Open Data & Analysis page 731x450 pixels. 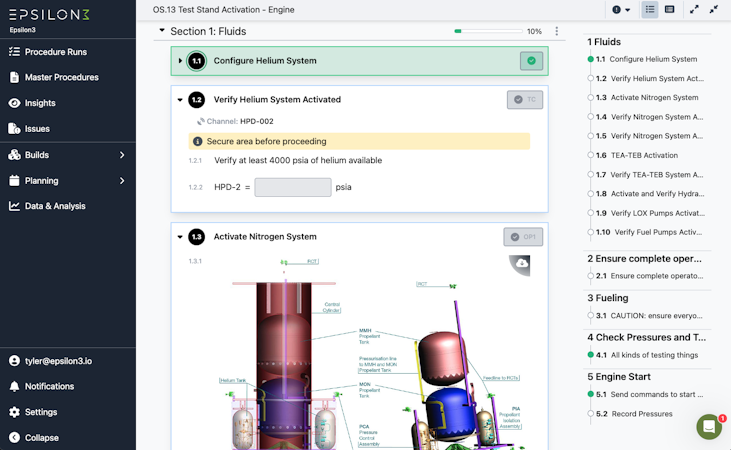coord(55,206)
